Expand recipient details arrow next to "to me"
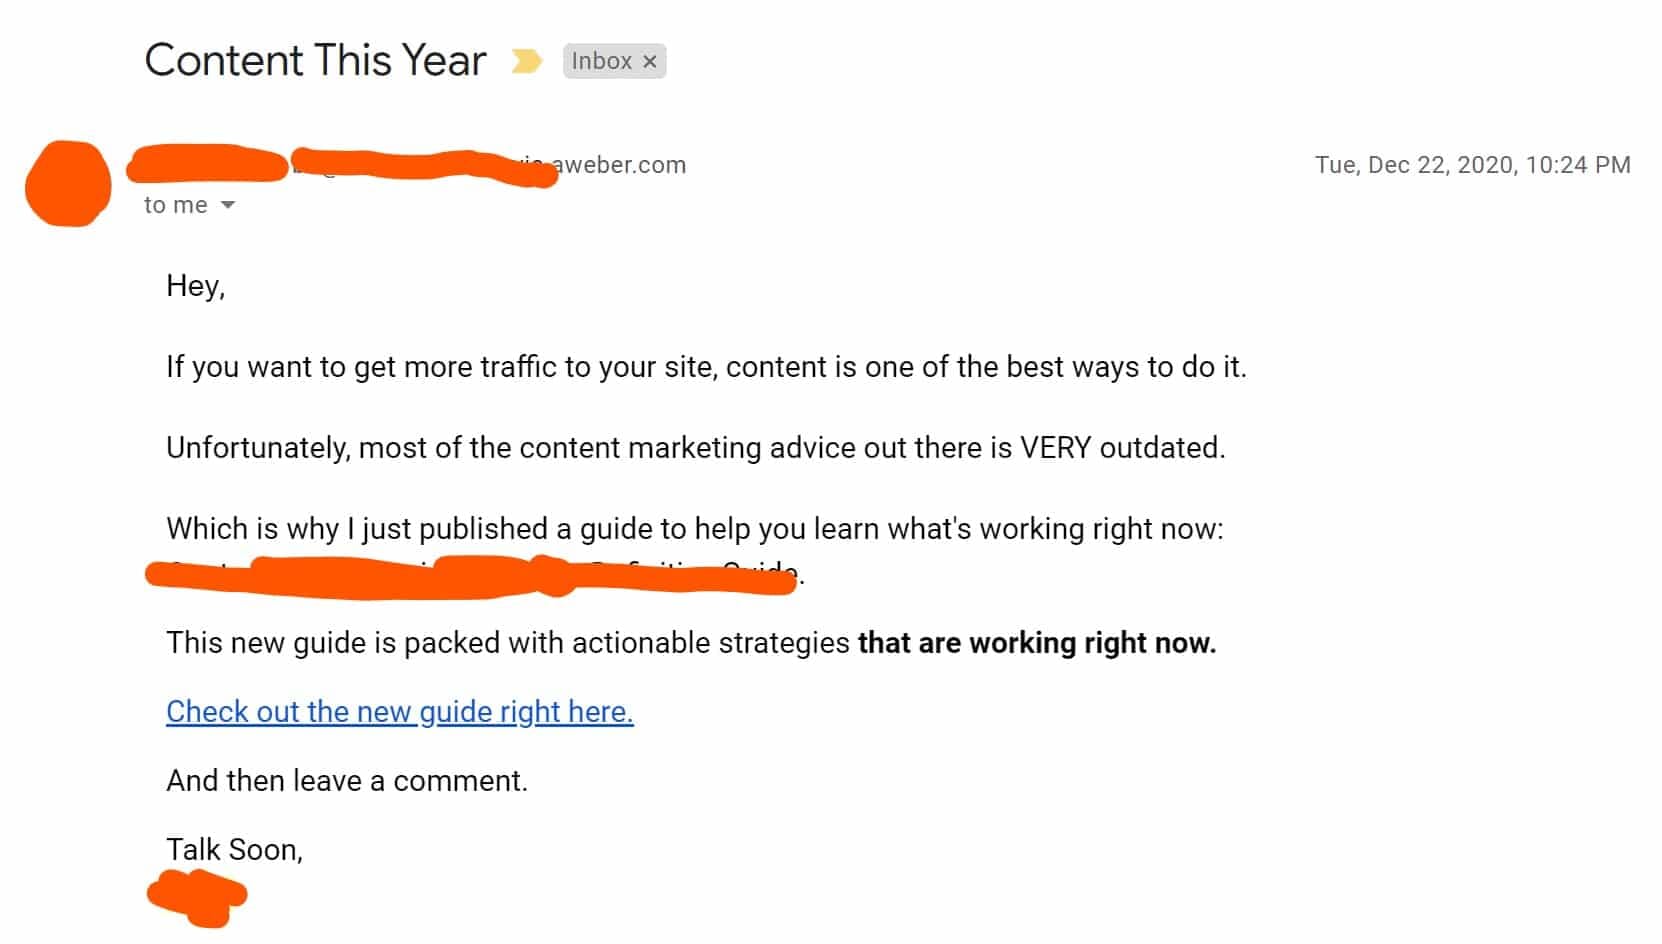1662x944 pixels. tap(228, 205)
